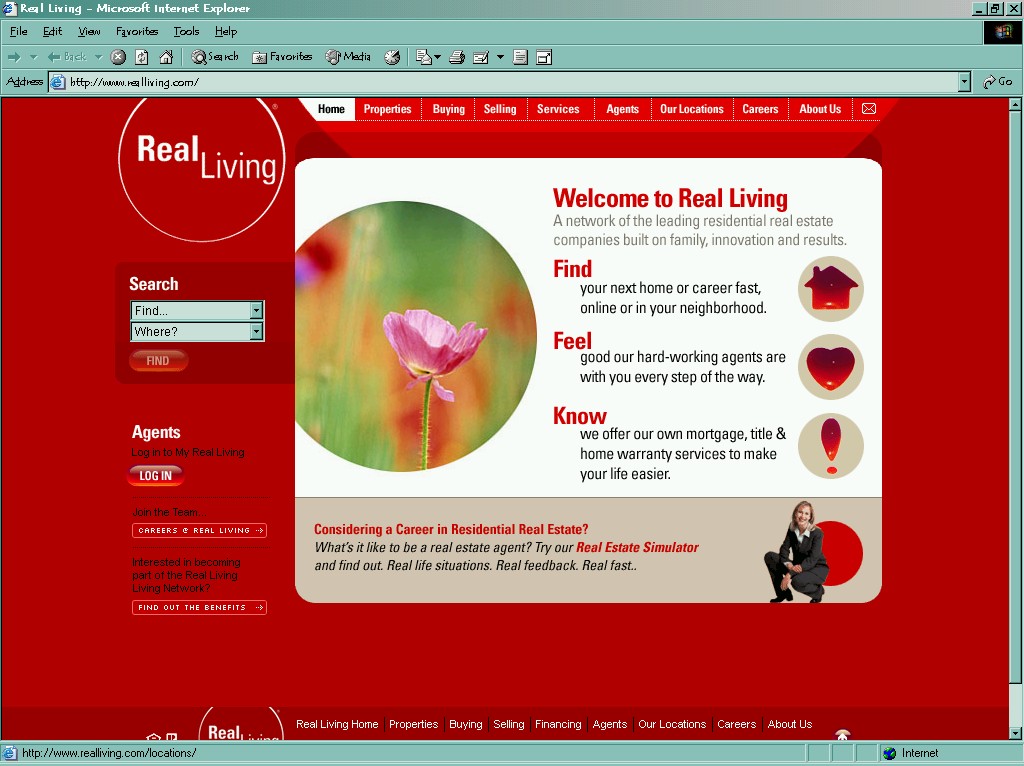Image resolution: width=1024 pixels, height=766 pixels.
Task: Click the Forward arrow toolbar icon
Action: [14, 57]
